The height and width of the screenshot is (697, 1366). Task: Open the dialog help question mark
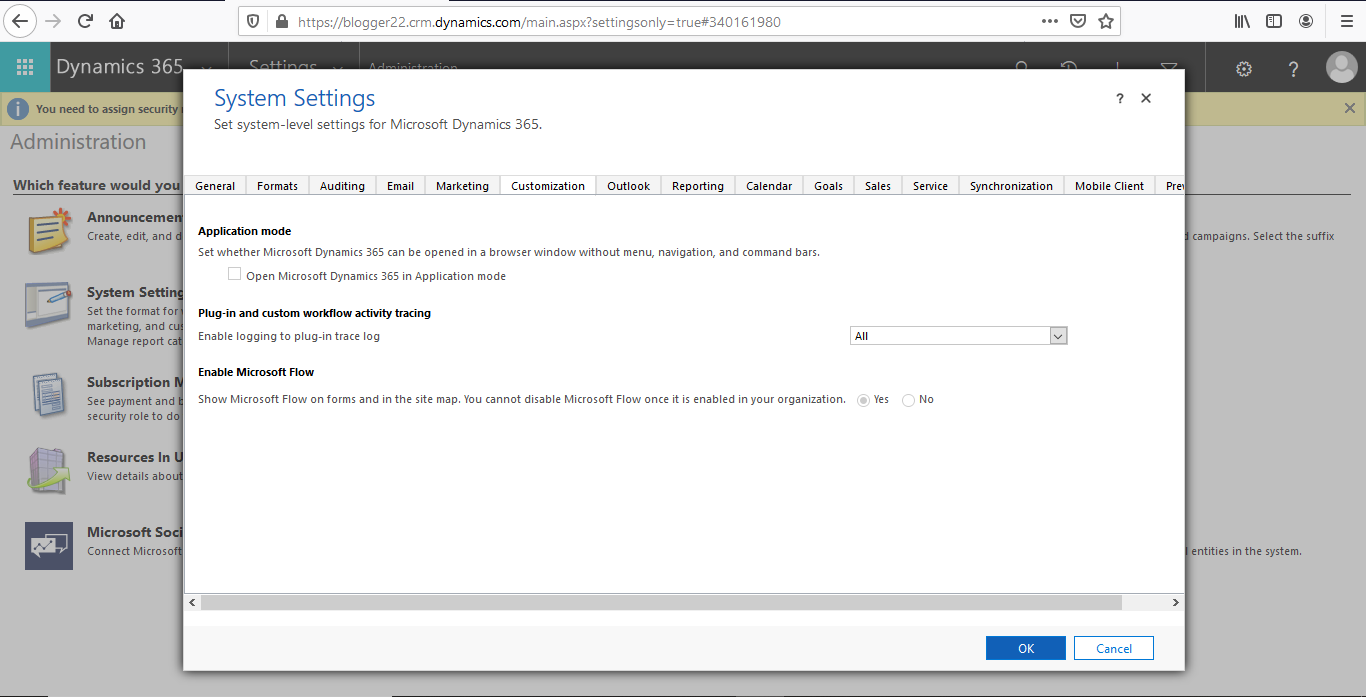click(x=1119, y=98)
